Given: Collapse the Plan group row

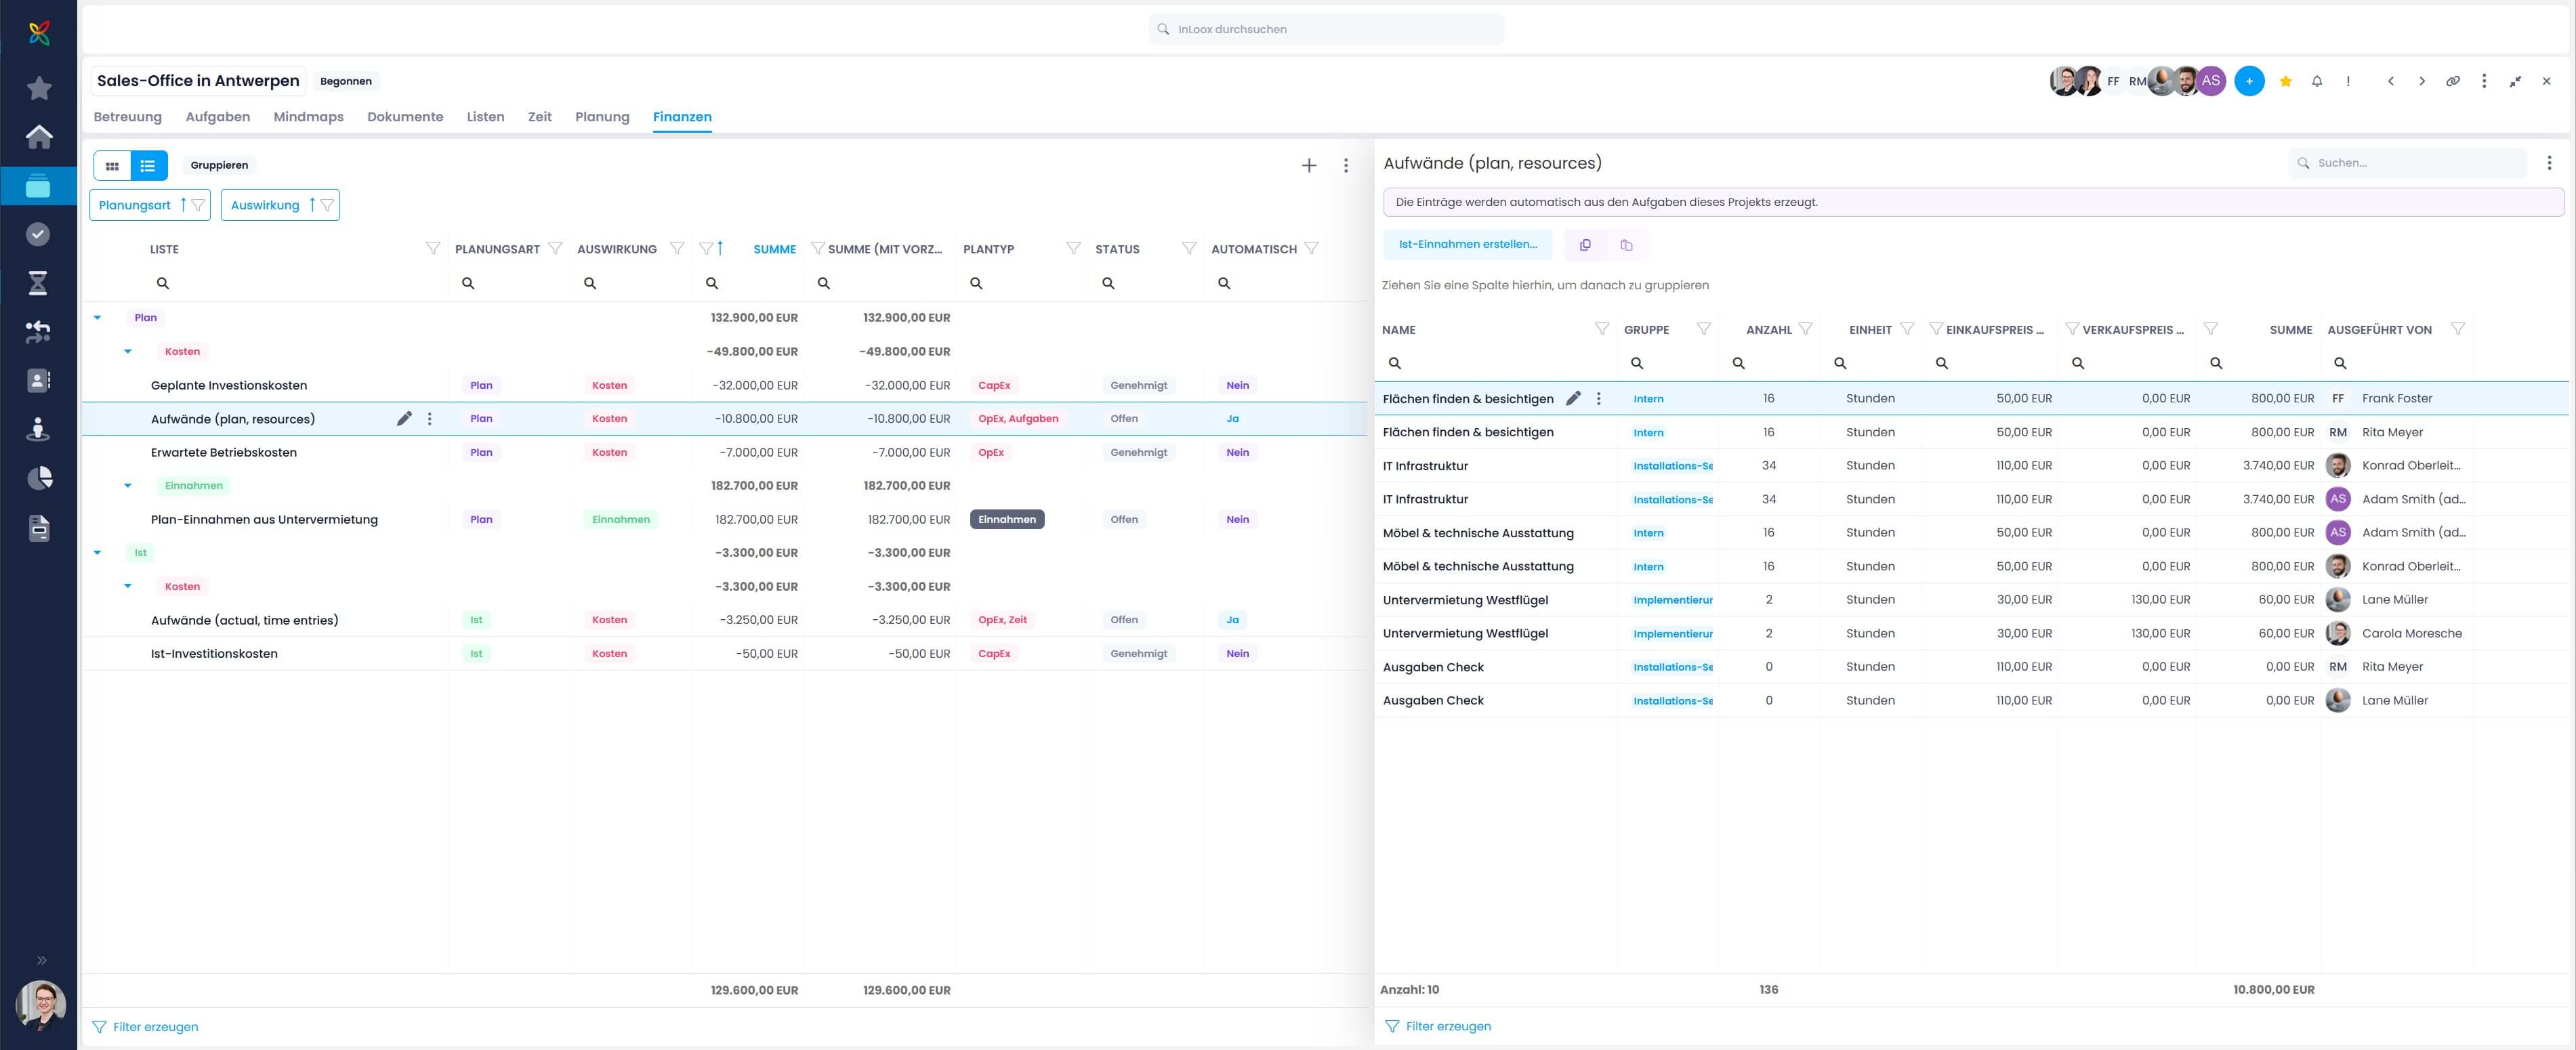Looking at the screenshot, I should (x=97, y=318).
